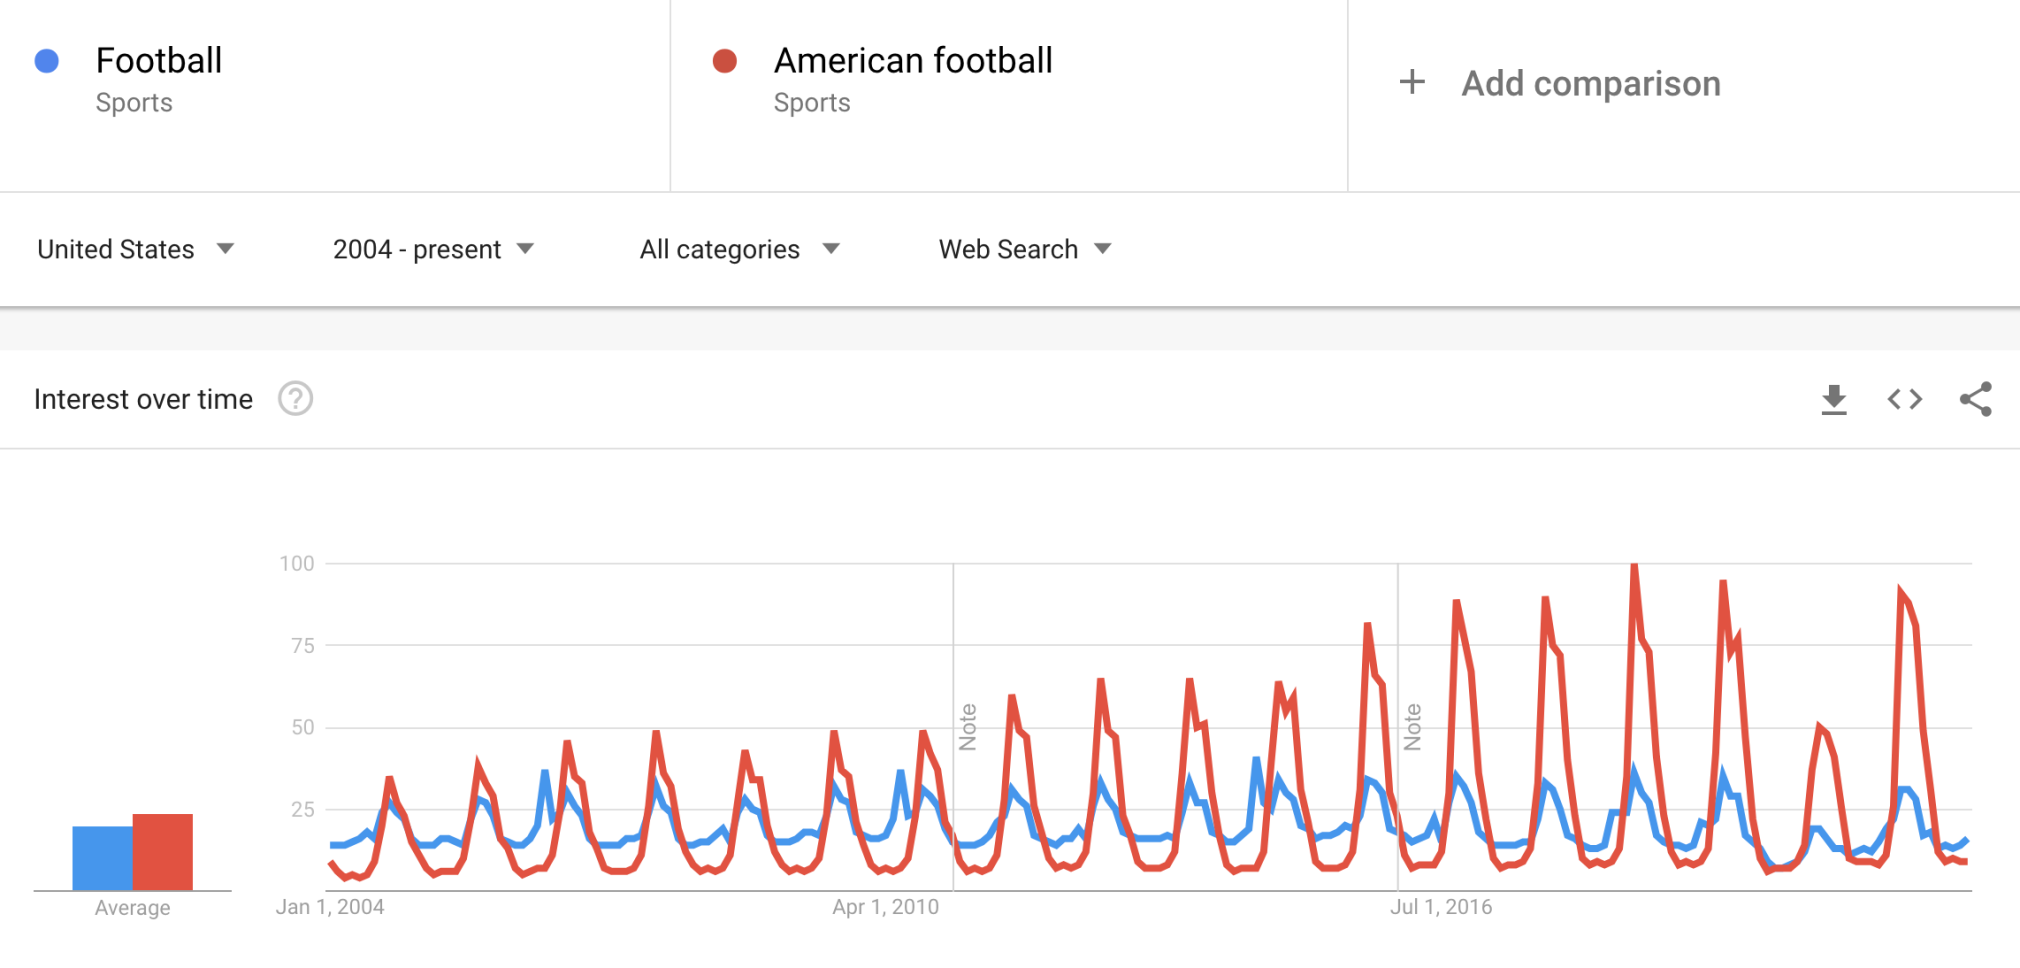Click the blue dot marking the Football term
Image resolution: width=2020 pixels, height=968 pixels.
coord(45,61)
